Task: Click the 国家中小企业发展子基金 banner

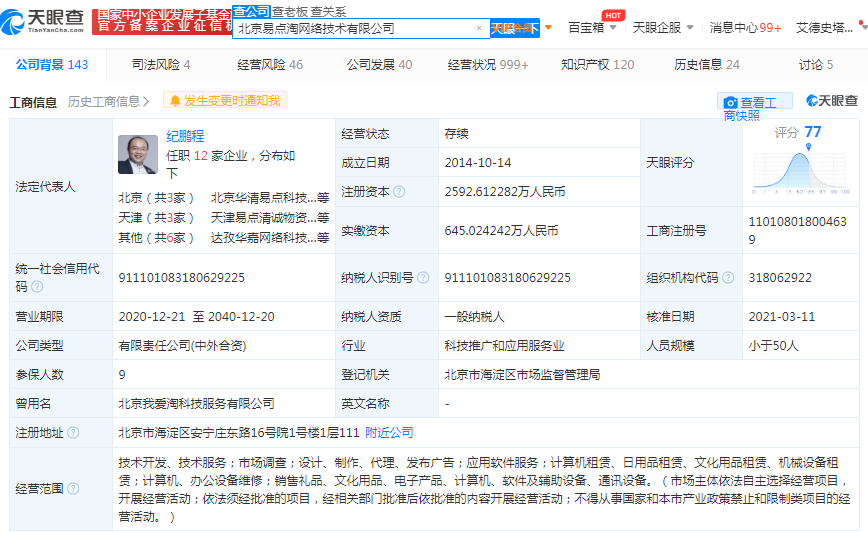Action: [x=162, y=21]
